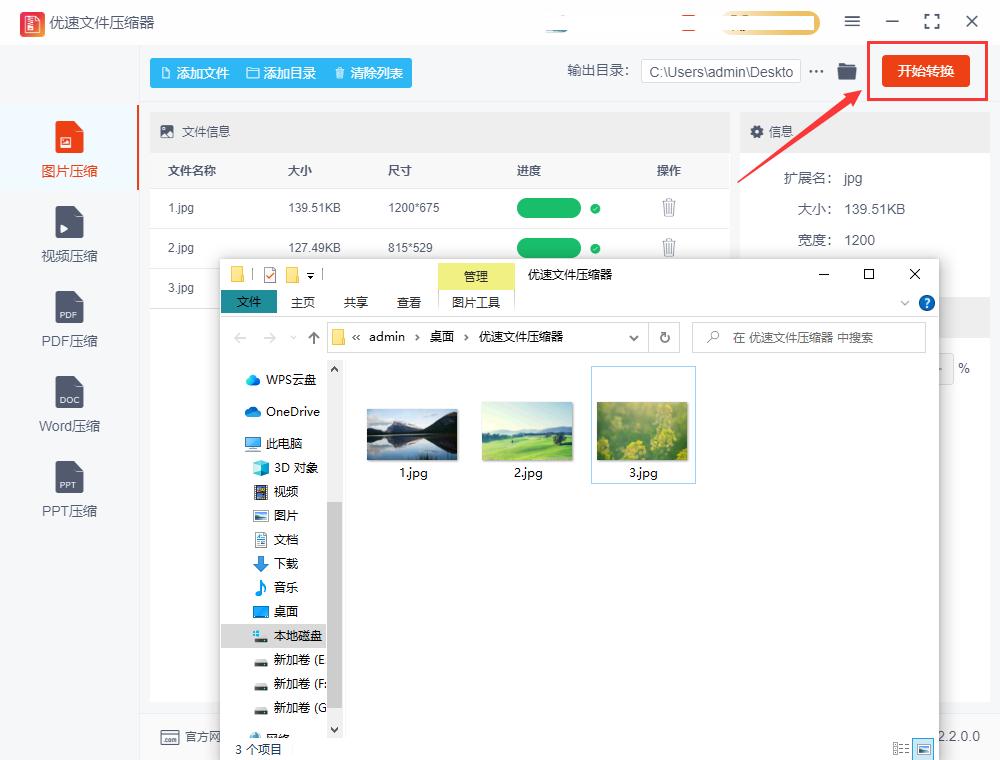Open the Explorer address bar dropdown arrow
The height and width of the screenshot is (760, 1000).
(x=633, y=337)
